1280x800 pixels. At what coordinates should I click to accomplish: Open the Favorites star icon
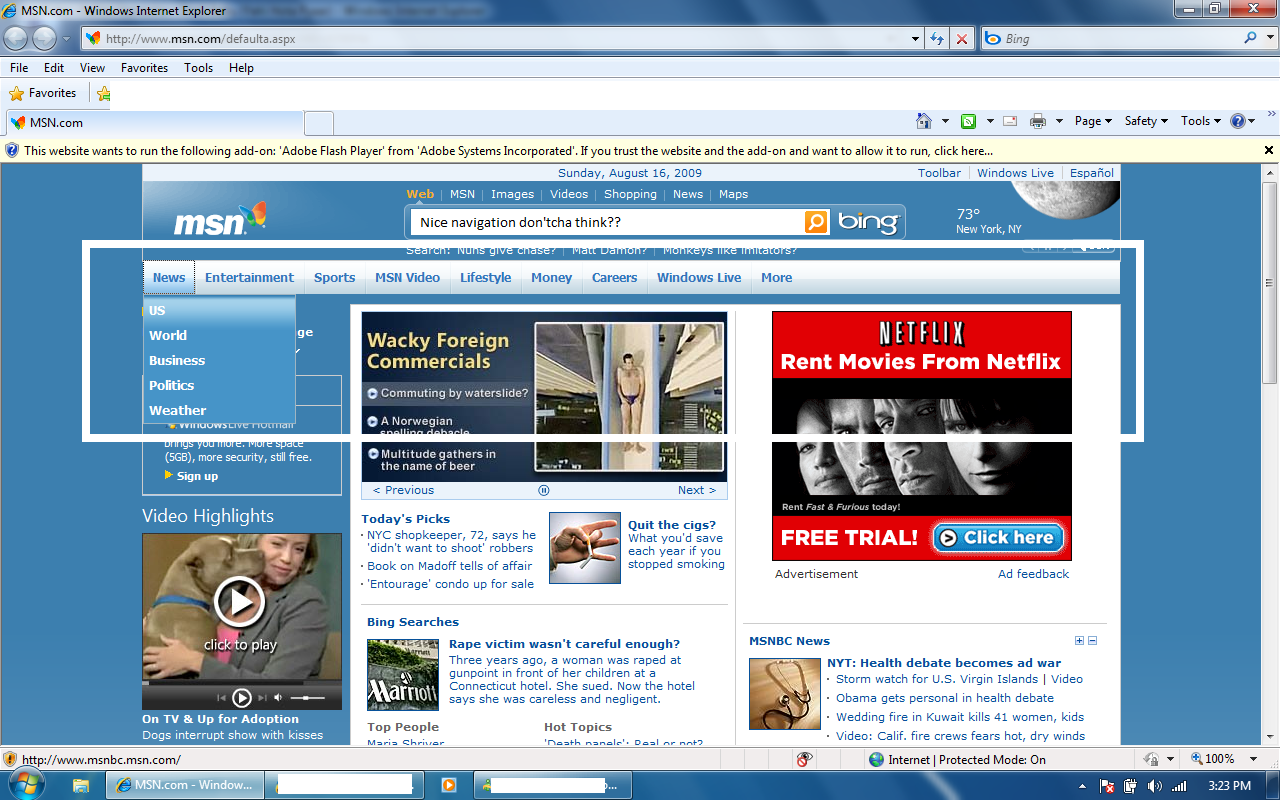[x=17, y=92]
